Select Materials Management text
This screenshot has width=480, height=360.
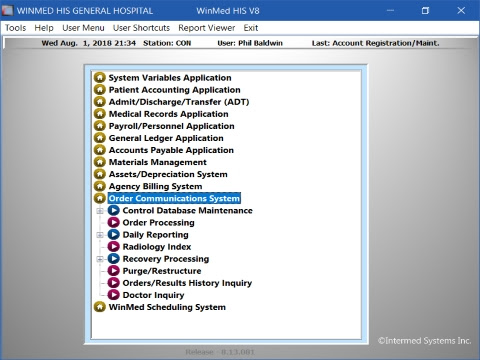pos(158,162)
